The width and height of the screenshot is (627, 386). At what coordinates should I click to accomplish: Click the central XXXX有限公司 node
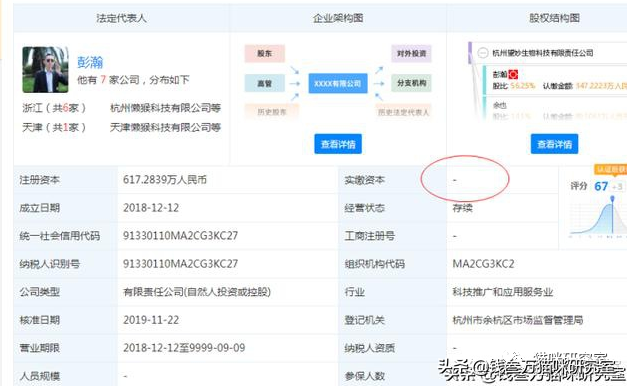coord(338,84)
